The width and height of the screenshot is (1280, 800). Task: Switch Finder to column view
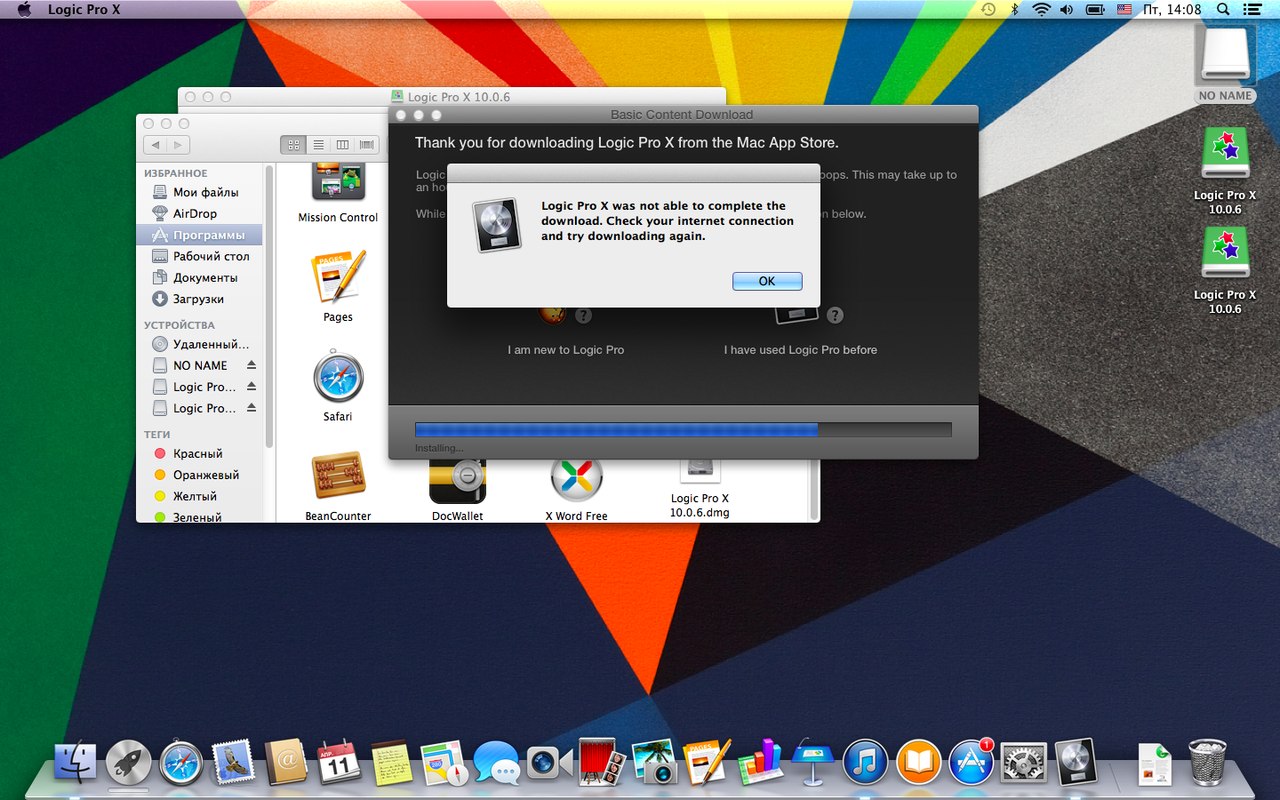coord(342,145)
